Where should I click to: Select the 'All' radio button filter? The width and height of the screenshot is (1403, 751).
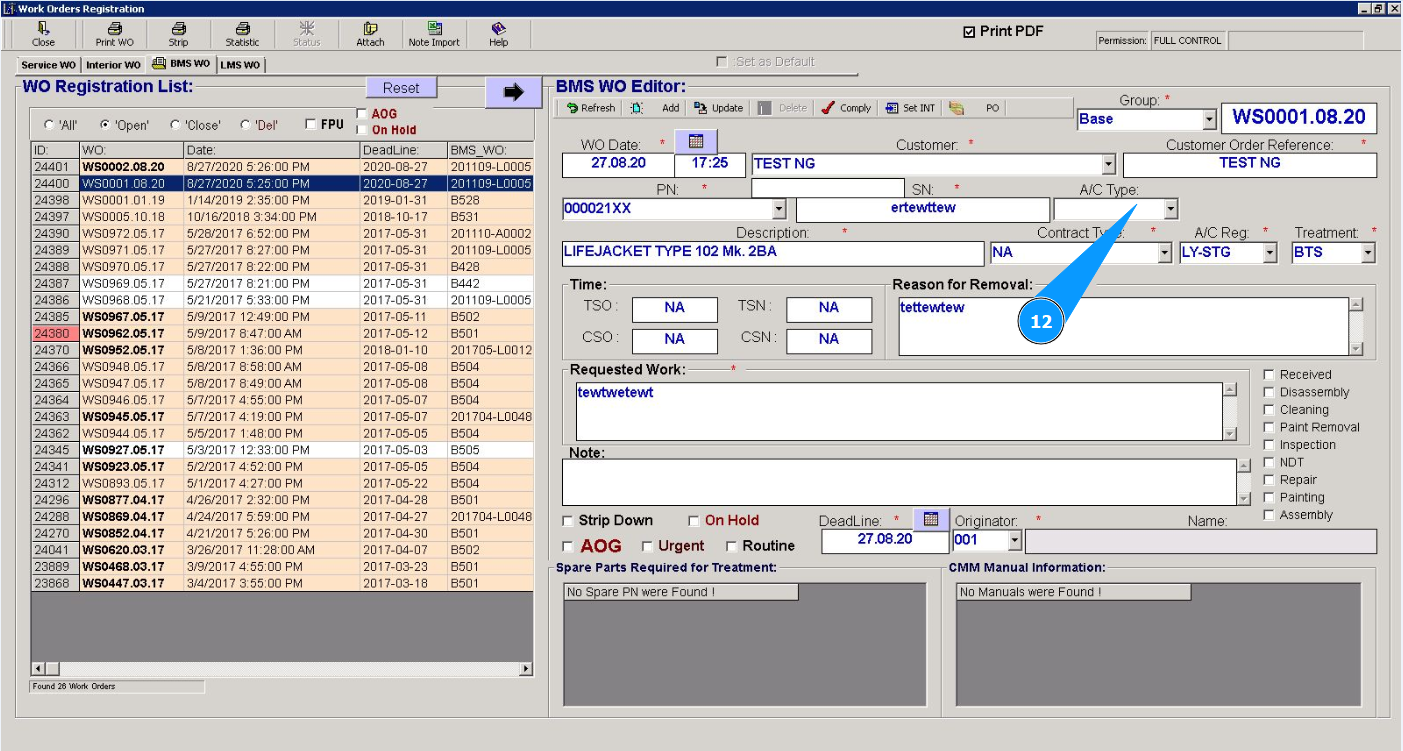(x=49, y=125)
